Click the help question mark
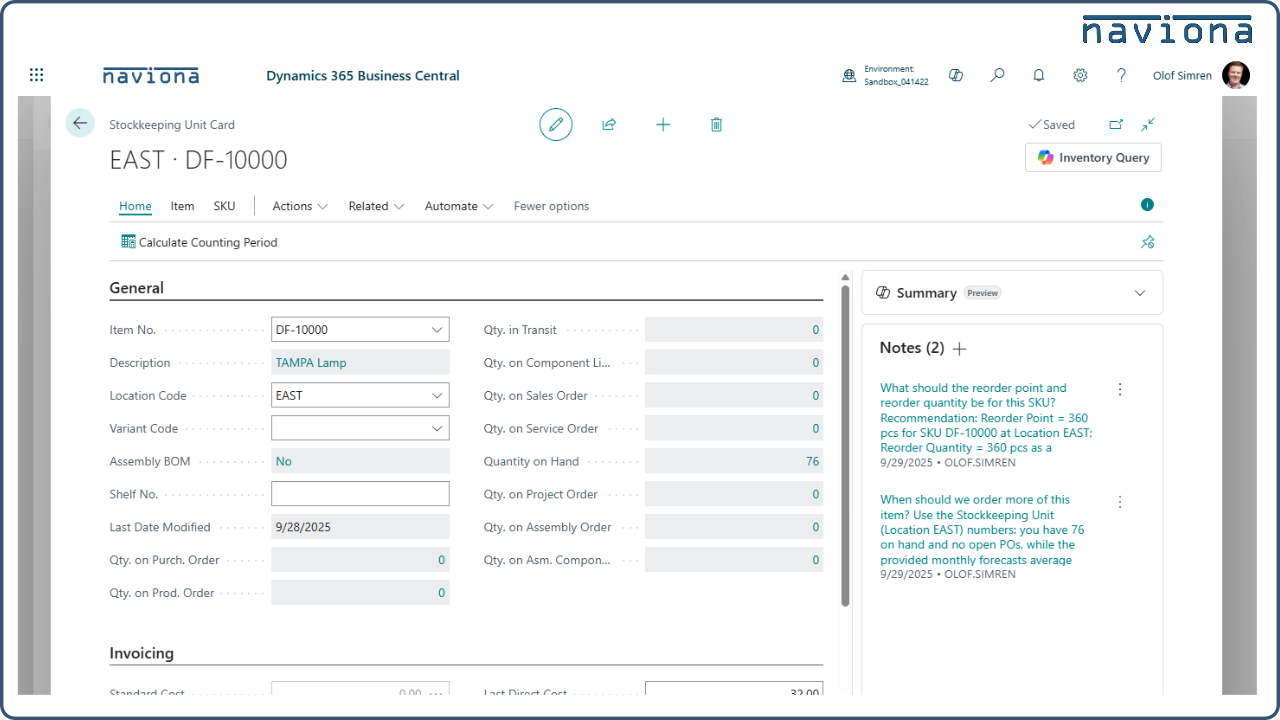Viewport: 1280px width, 720px height. pyautogui.click(x=1122, y=75)
